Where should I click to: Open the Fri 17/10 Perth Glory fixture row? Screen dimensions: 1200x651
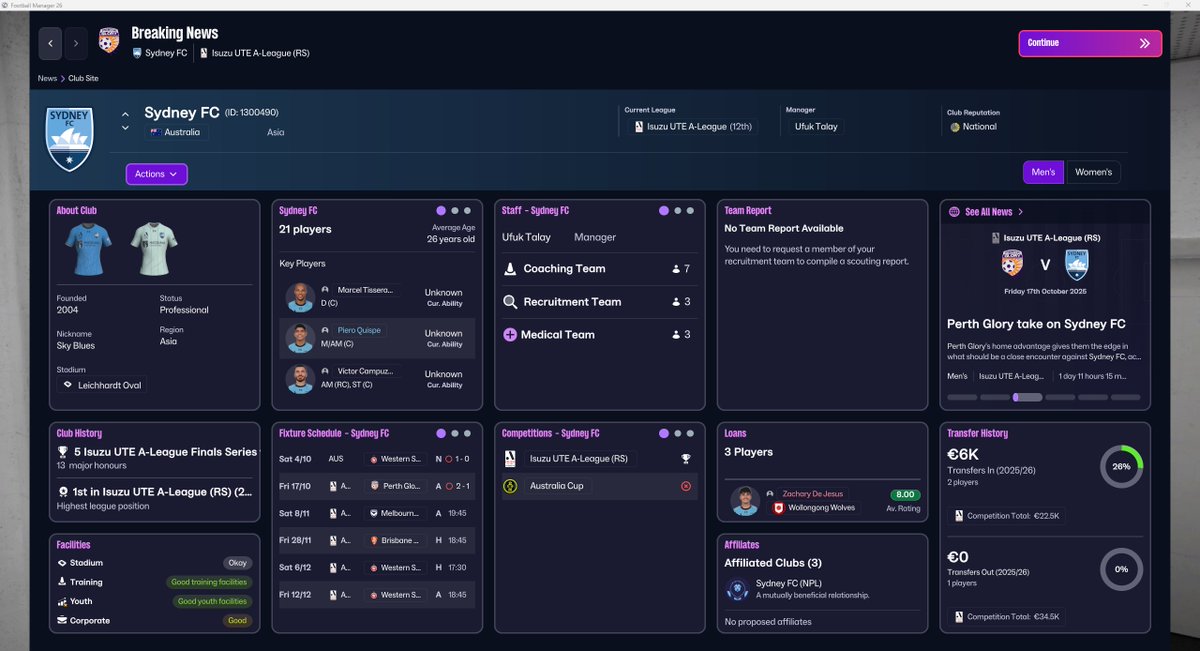tap(376, 486)
